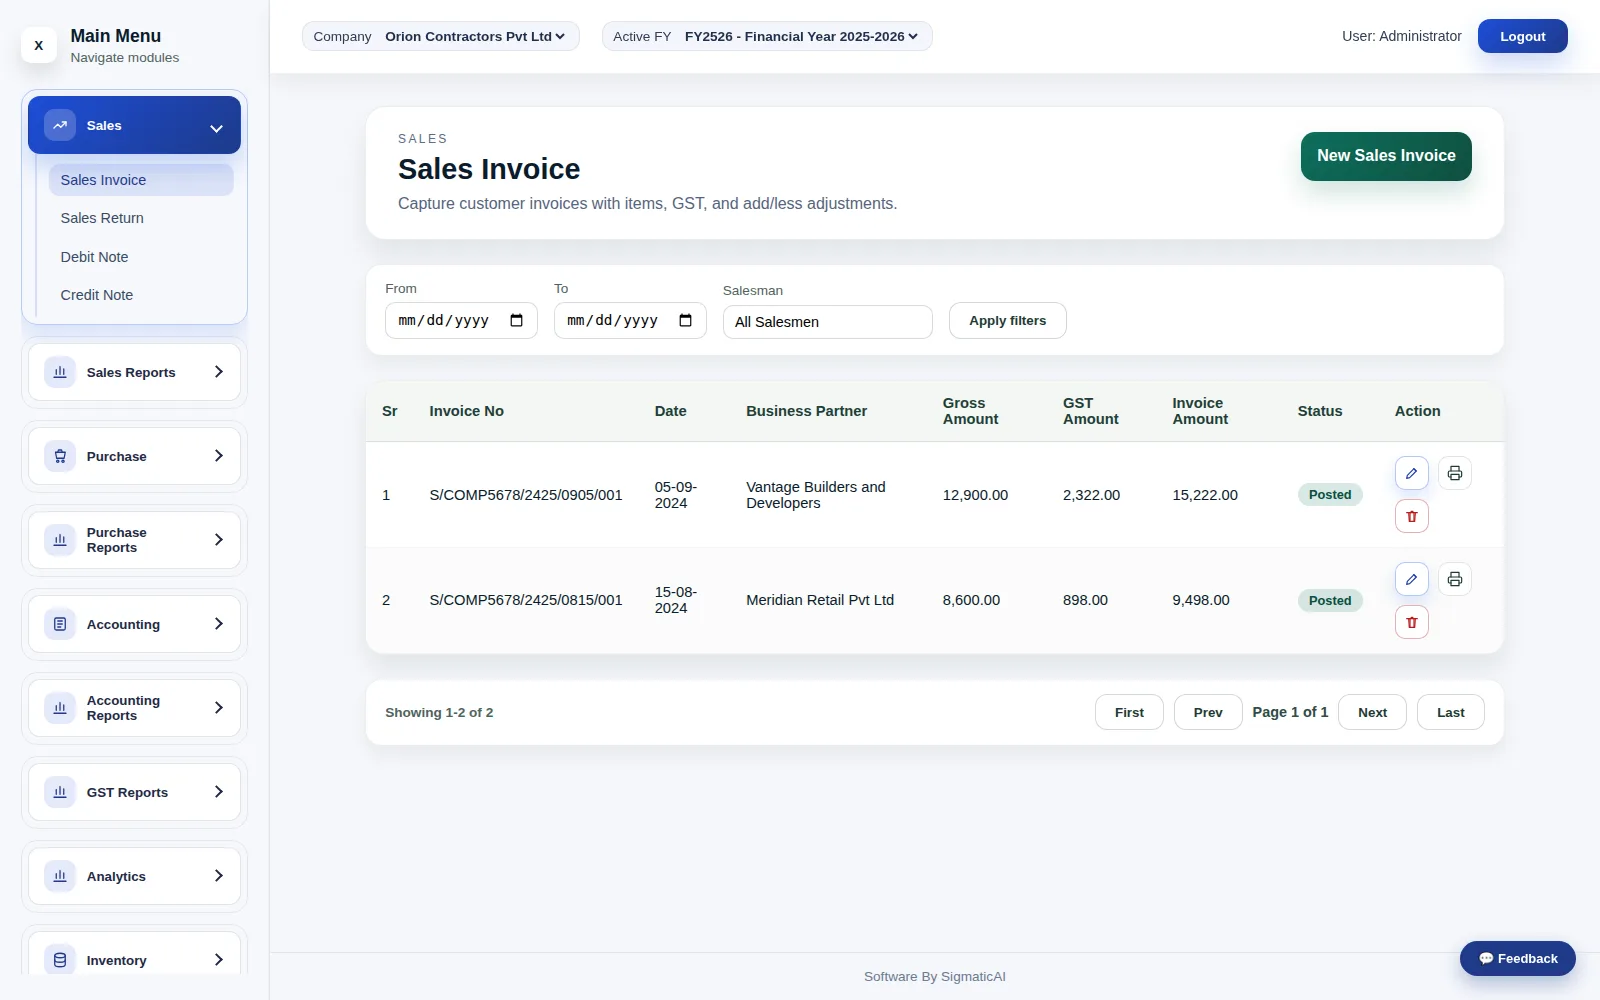The image size is (1600, 1000).
Task: Open the Sales Return menu item
Action: 141,218
